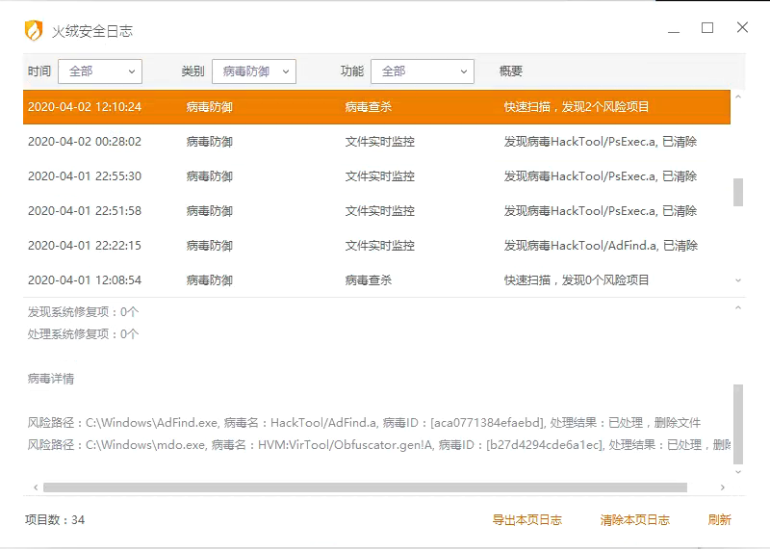
Task: Click the Huorong shield logo icon
Action: coord(34,30)
